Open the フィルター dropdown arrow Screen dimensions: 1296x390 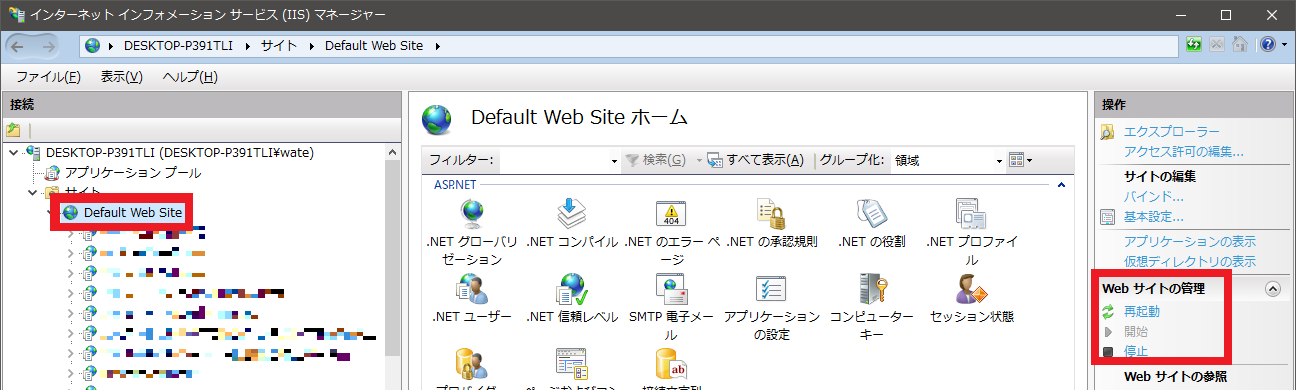click(614, 160)
